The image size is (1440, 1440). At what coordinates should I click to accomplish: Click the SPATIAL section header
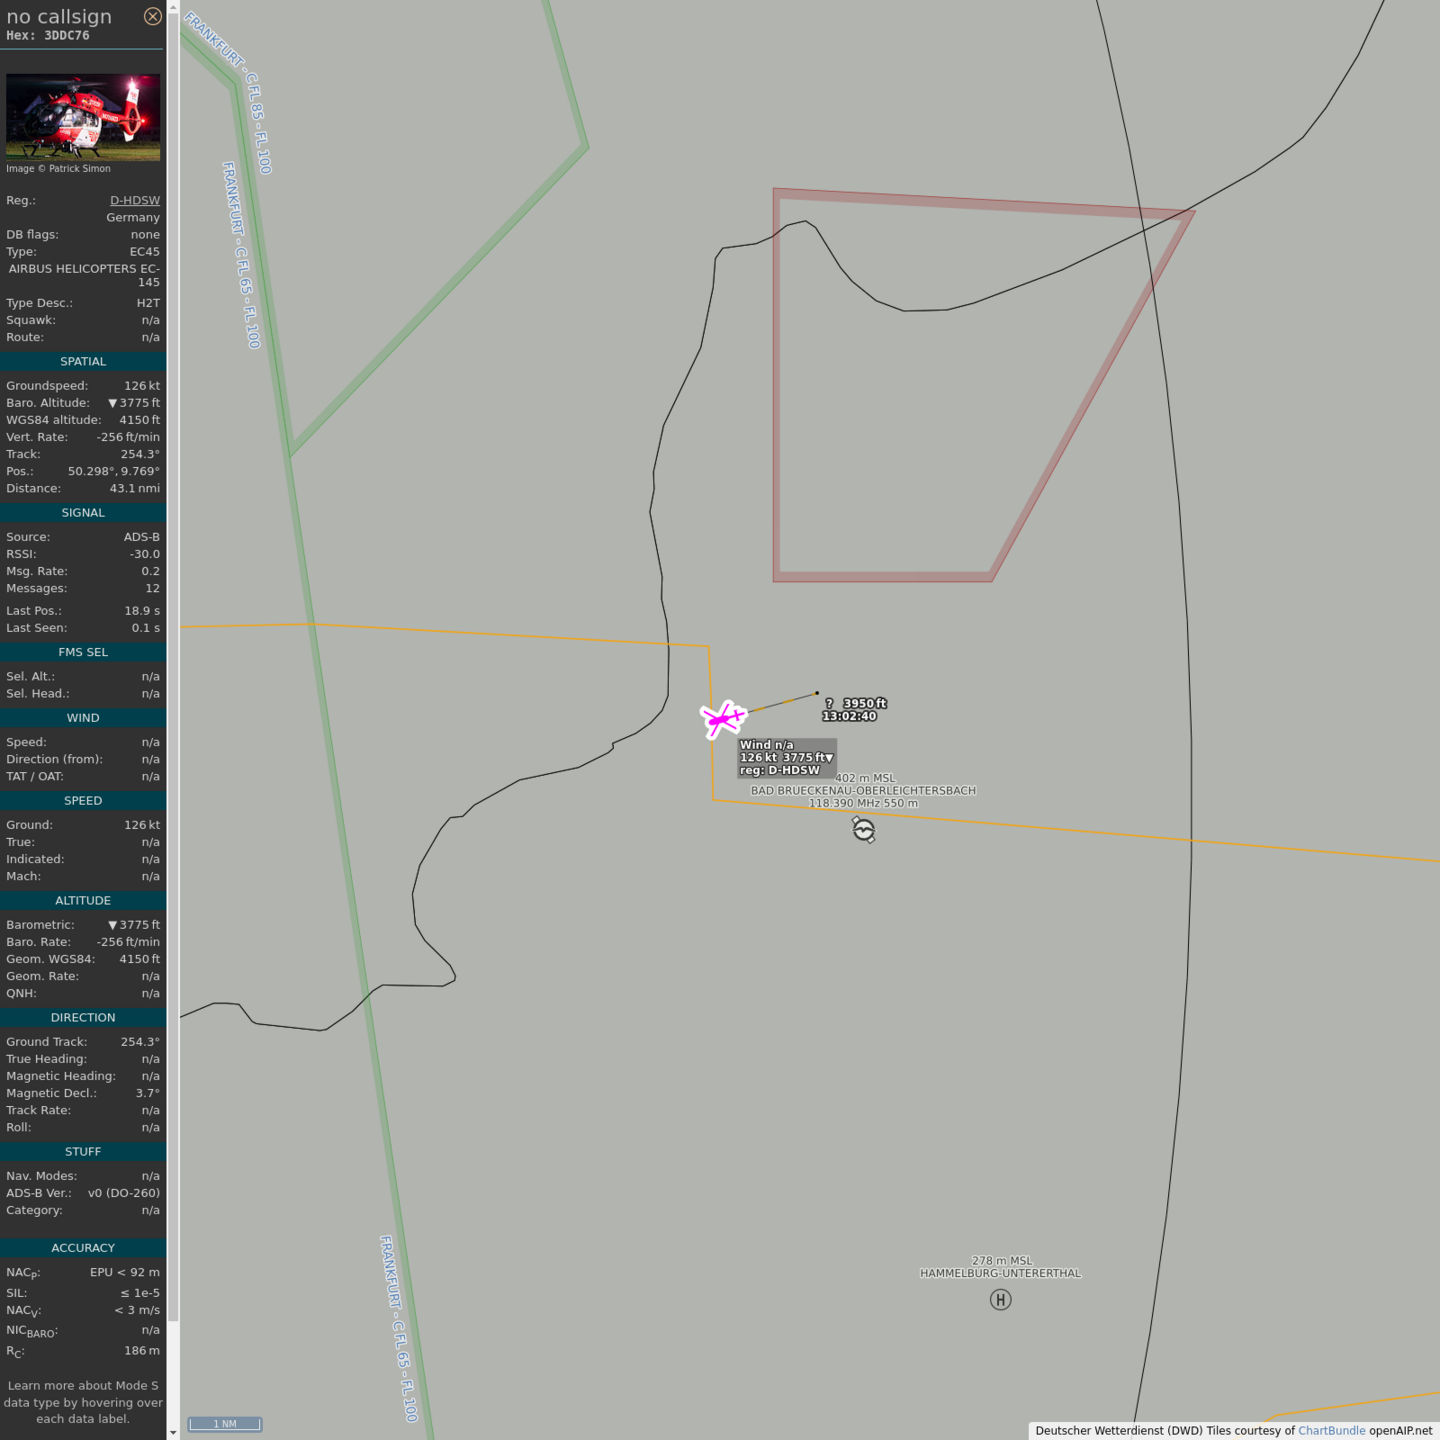[83, 361]
